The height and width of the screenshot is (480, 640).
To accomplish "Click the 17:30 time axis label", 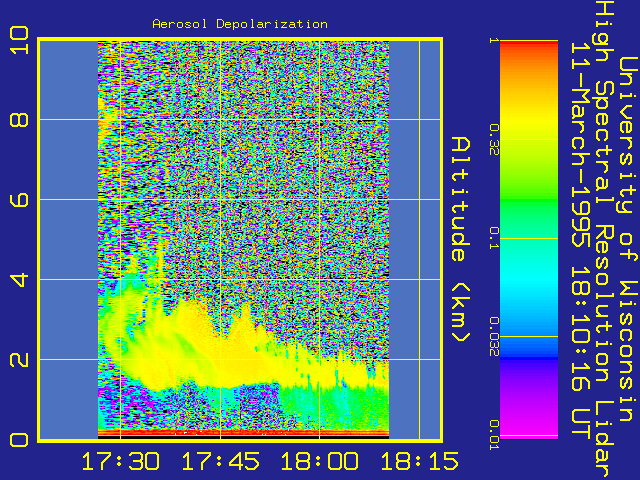I will pos(120,461).
